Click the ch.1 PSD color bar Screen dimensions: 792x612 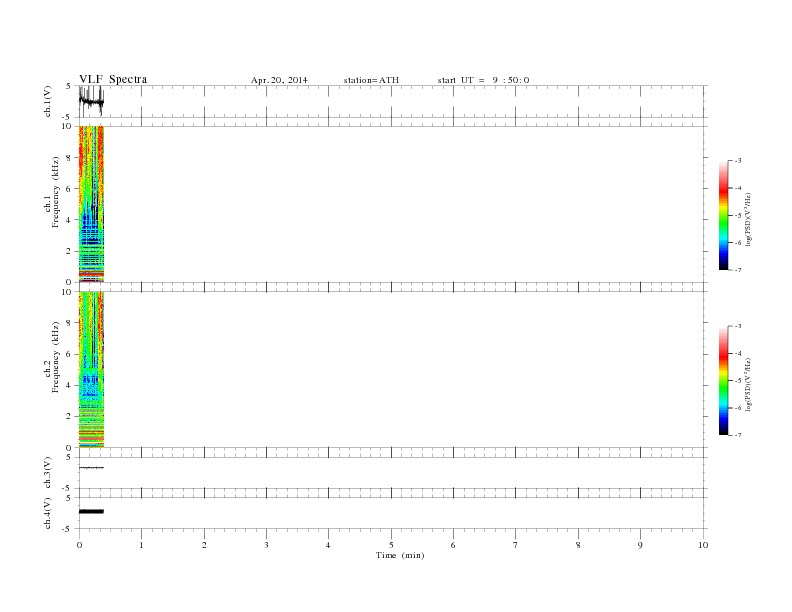724,216
